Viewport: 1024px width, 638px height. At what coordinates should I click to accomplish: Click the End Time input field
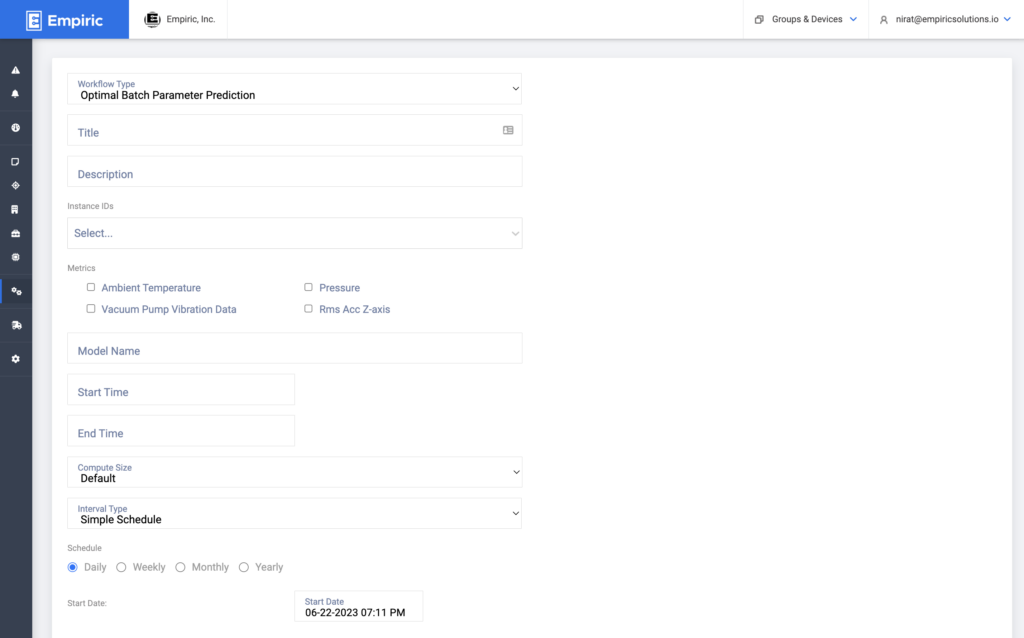[x=181, y=430]
